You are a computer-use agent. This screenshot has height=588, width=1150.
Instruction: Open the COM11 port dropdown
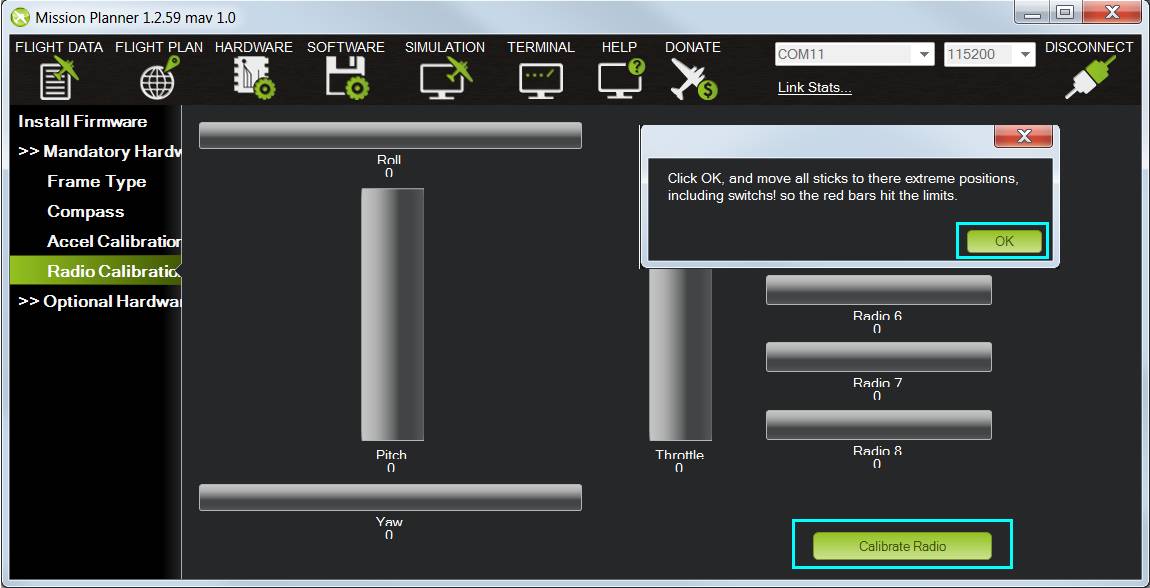tap(922, 54)
